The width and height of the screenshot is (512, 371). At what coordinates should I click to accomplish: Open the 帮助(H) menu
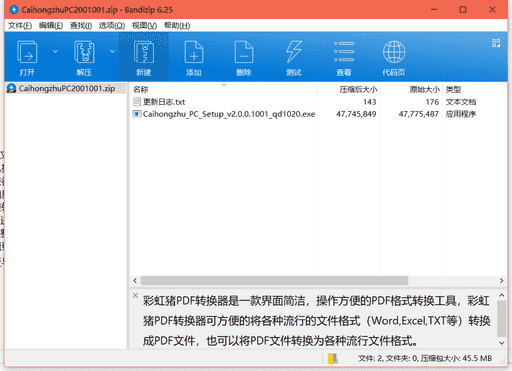177,25
